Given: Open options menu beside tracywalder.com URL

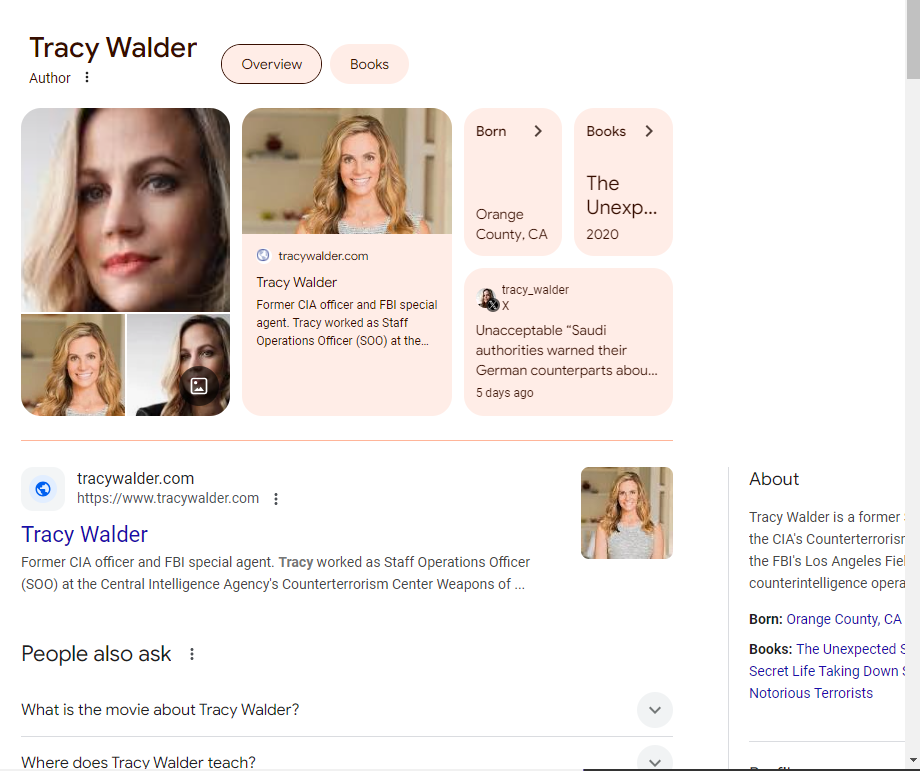Looking at the screenshot, I should (276, 499).
